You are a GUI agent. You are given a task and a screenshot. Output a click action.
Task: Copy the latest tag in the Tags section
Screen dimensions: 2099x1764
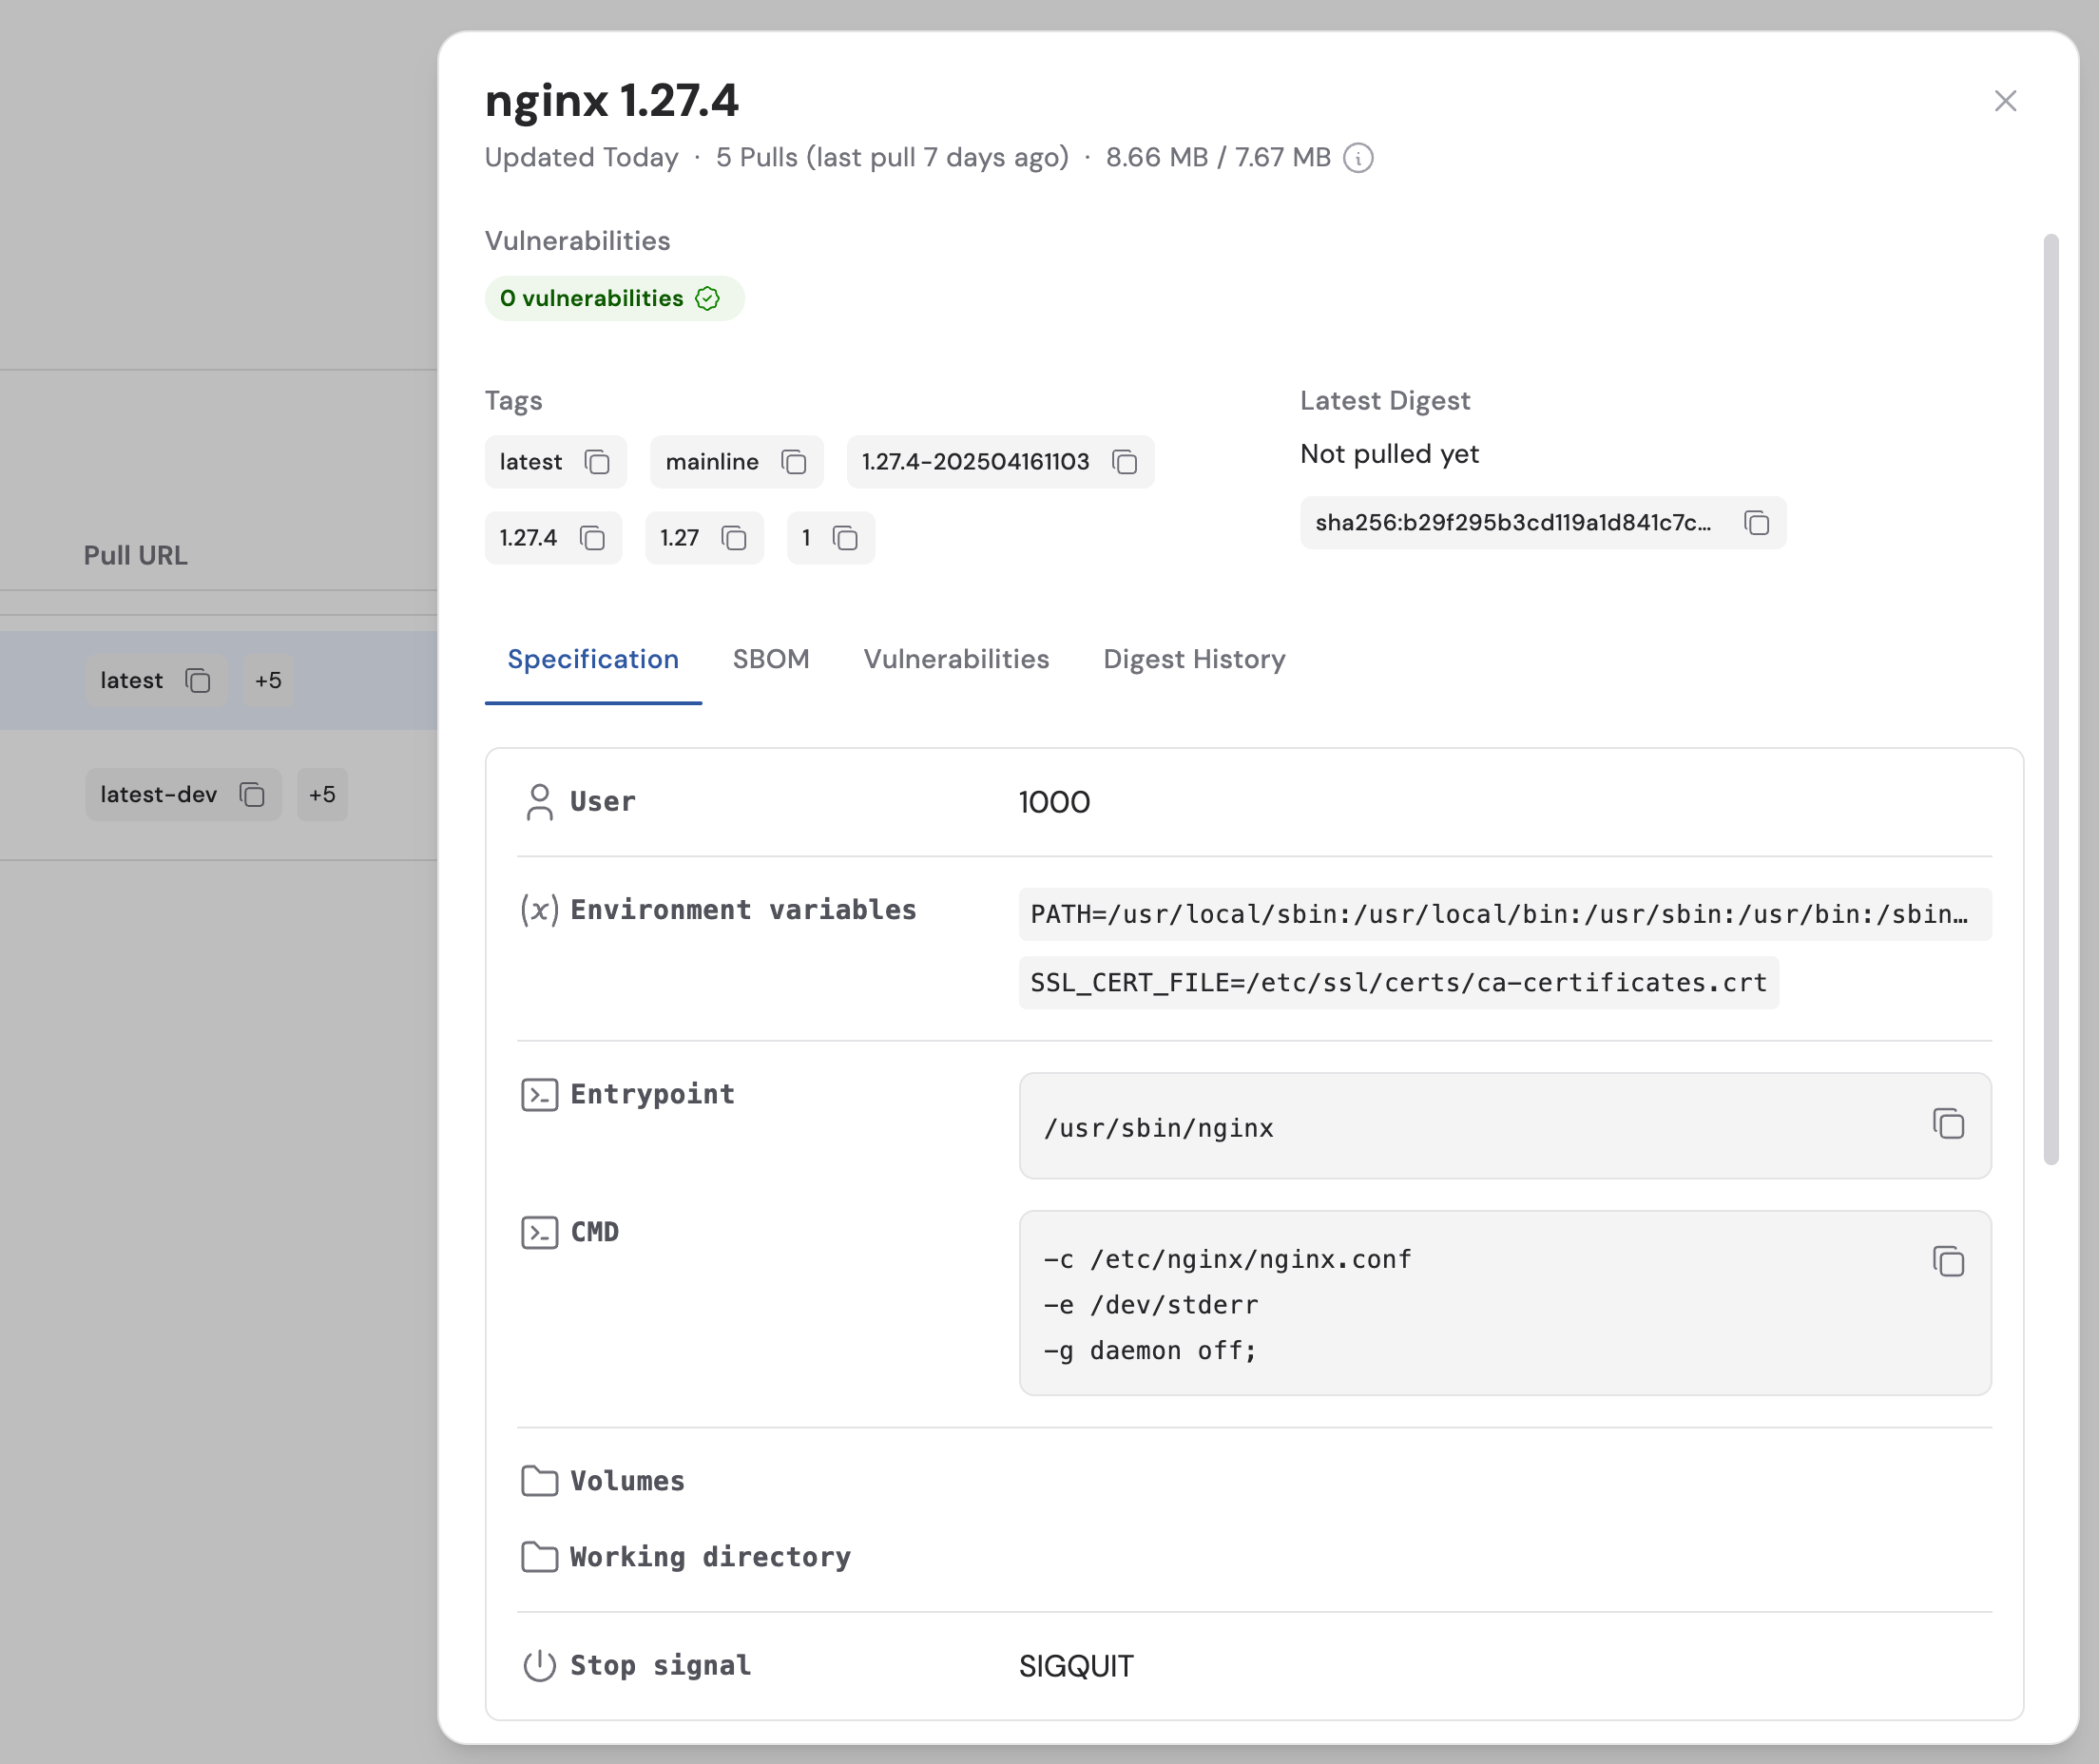click(597, 462)
